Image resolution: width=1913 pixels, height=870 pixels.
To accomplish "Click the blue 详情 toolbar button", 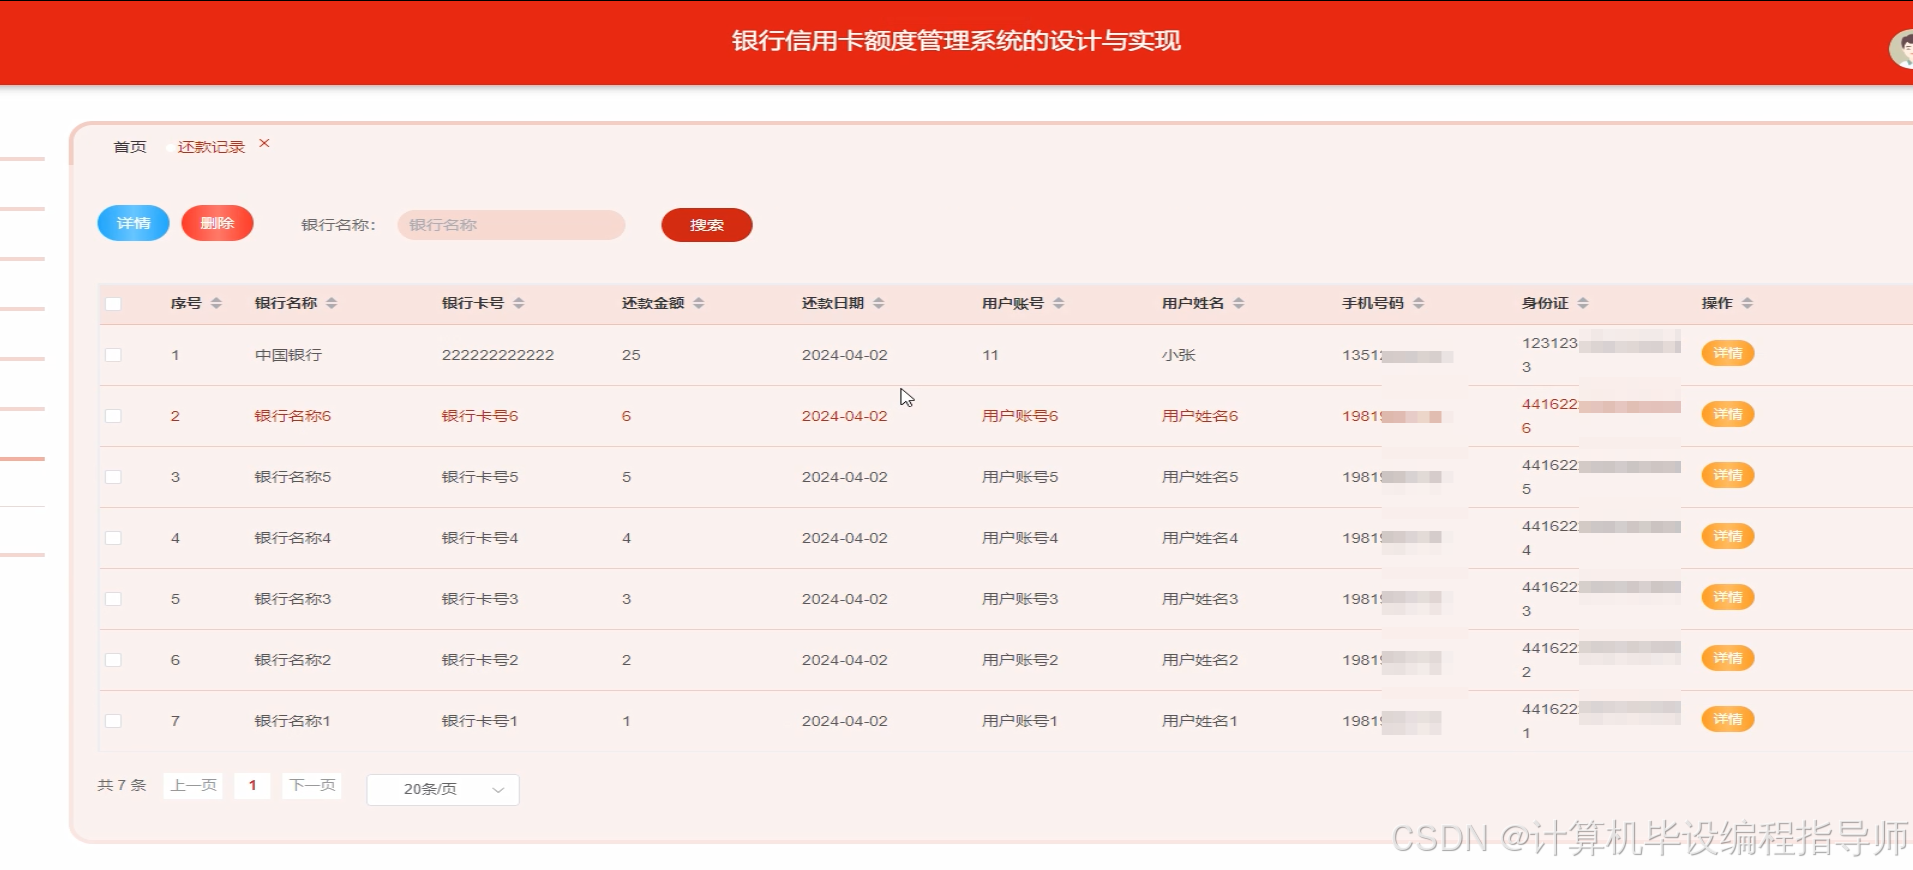I will pyautogui.click(x=133, y=223).
